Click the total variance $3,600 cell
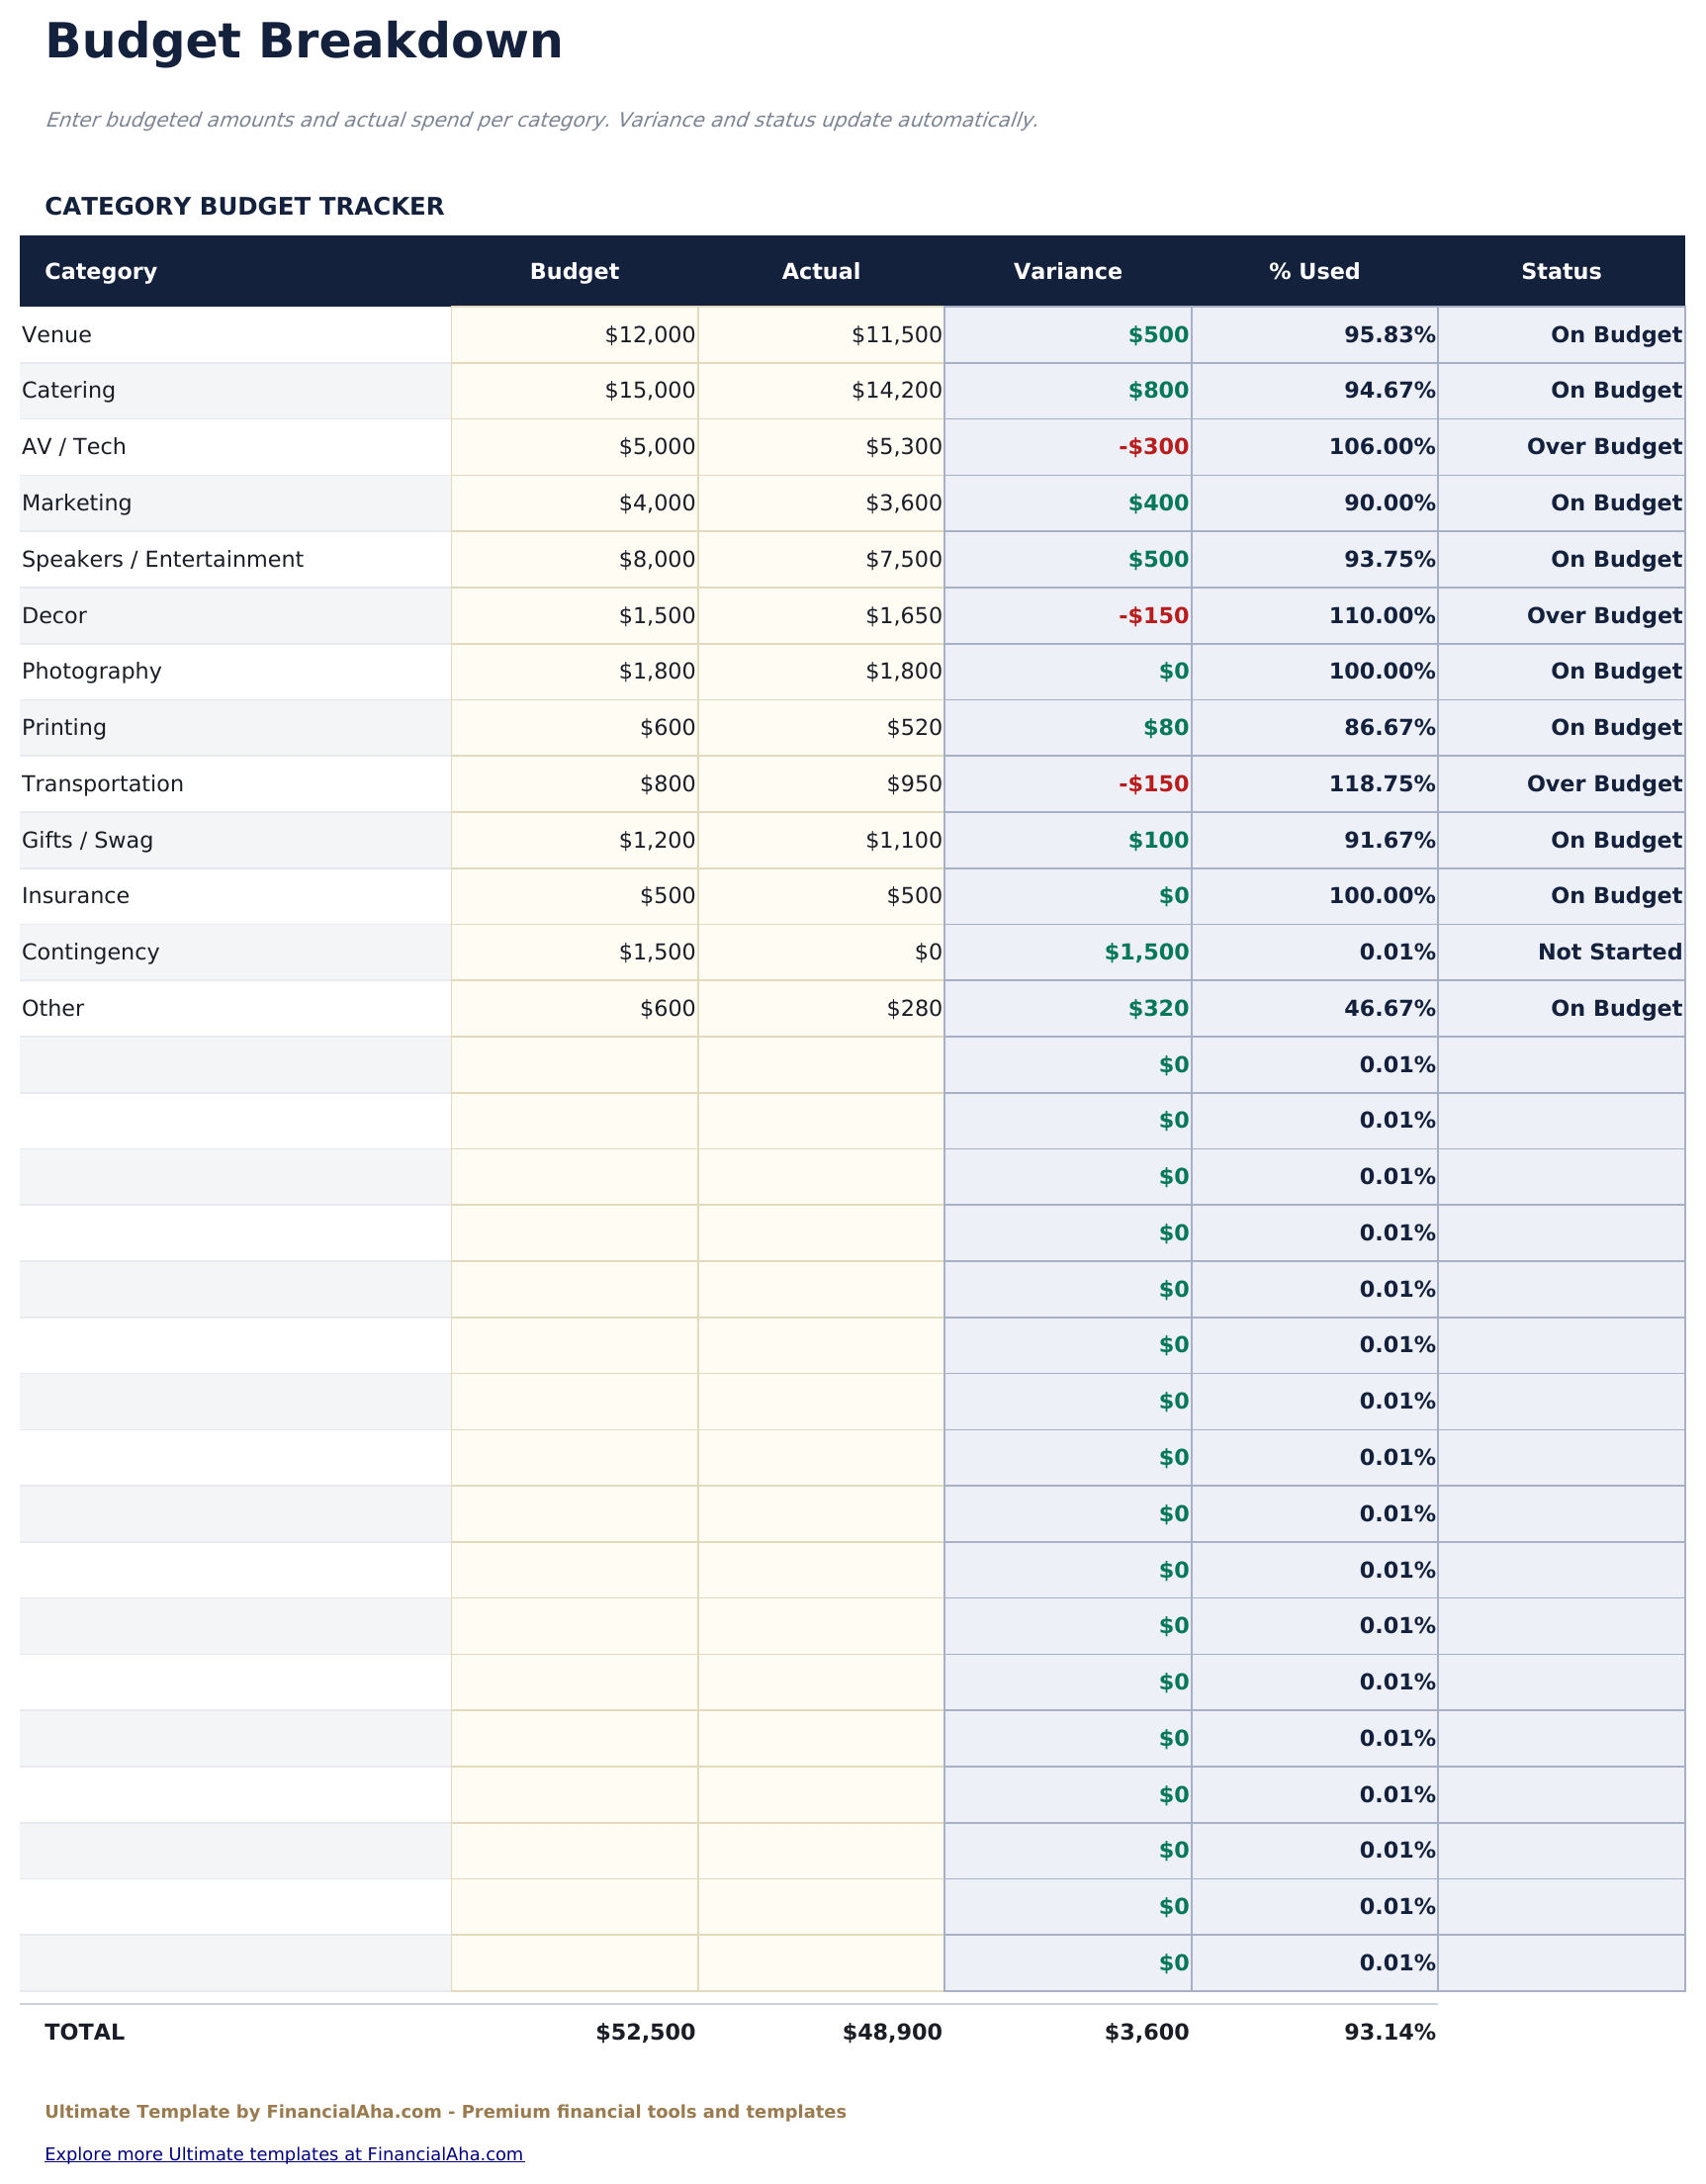This screenshot has height=2184, width=1706. pos(1146,2031)
